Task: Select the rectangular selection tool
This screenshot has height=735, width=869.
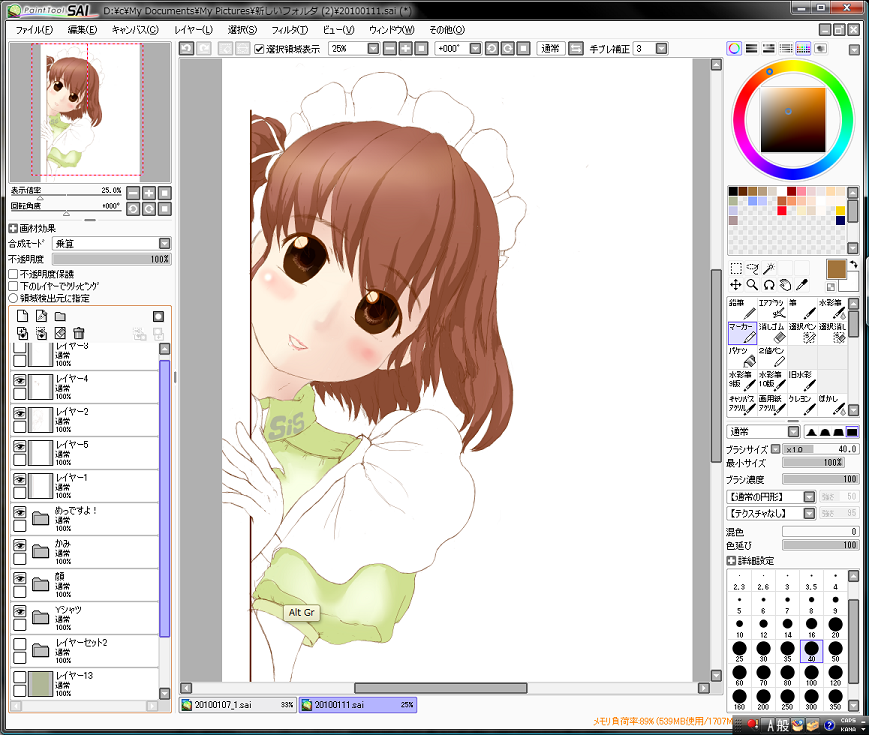Action: (735, 269)
